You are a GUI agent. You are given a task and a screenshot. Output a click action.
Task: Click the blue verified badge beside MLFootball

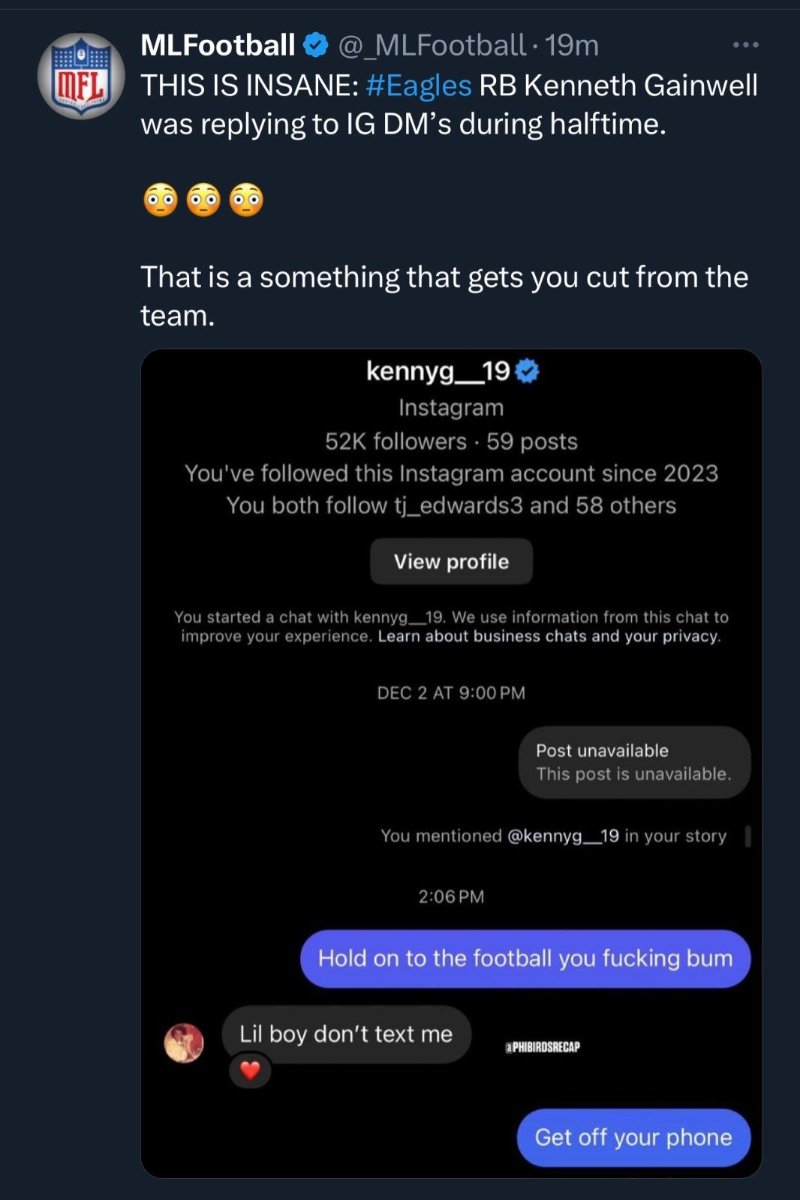315,45
